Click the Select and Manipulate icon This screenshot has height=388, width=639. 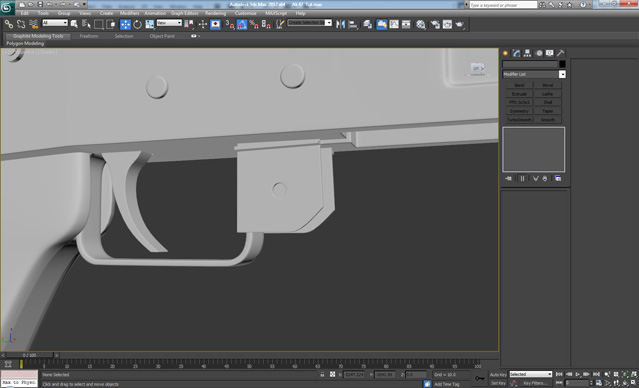tap(203, 24)
